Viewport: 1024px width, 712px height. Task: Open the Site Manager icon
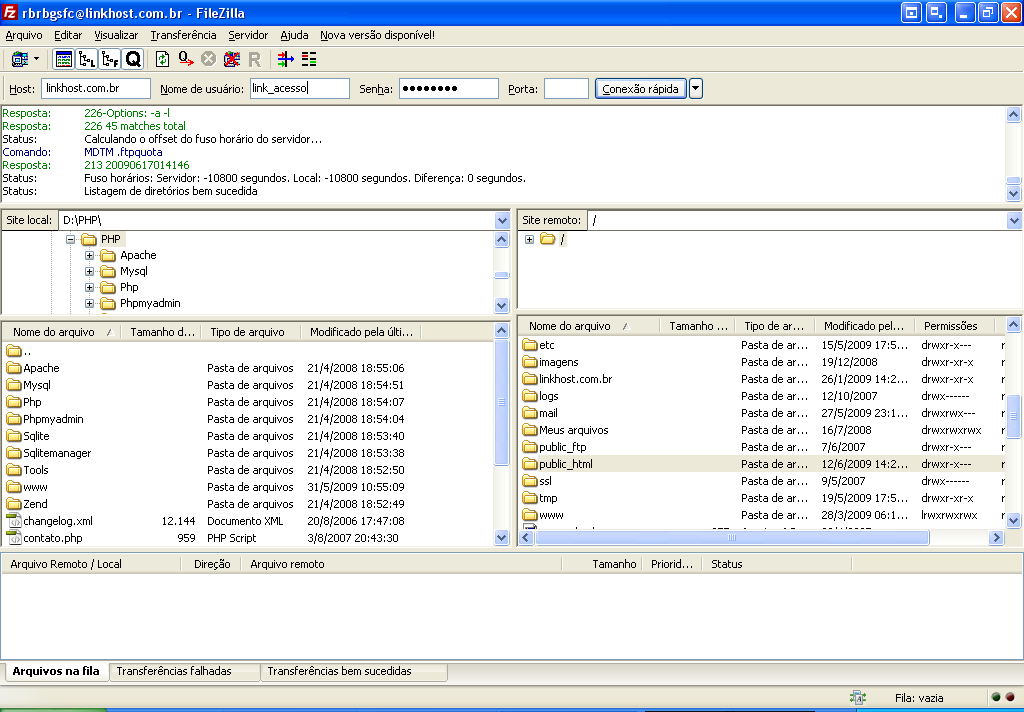(x=20, y=59)
